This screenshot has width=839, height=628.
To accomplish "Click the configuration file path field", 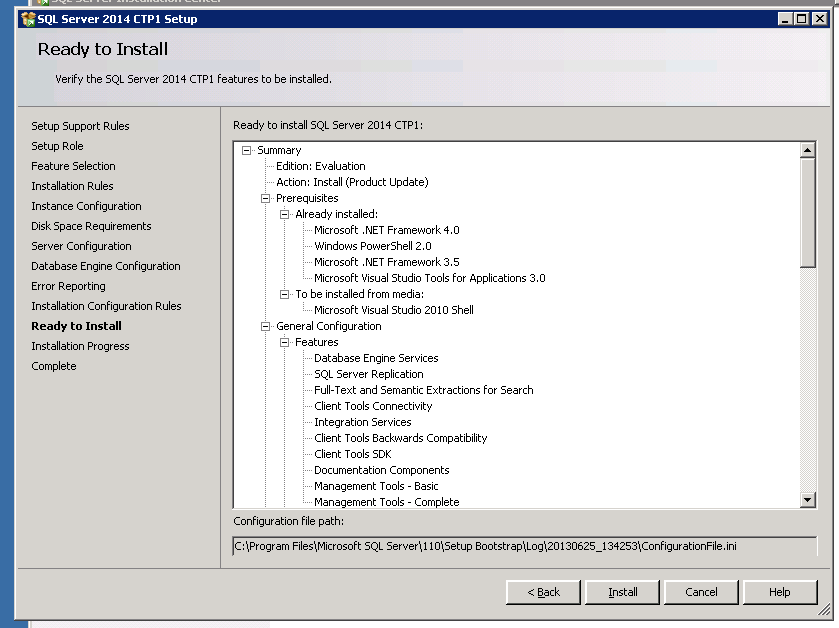I will (524, 546).
